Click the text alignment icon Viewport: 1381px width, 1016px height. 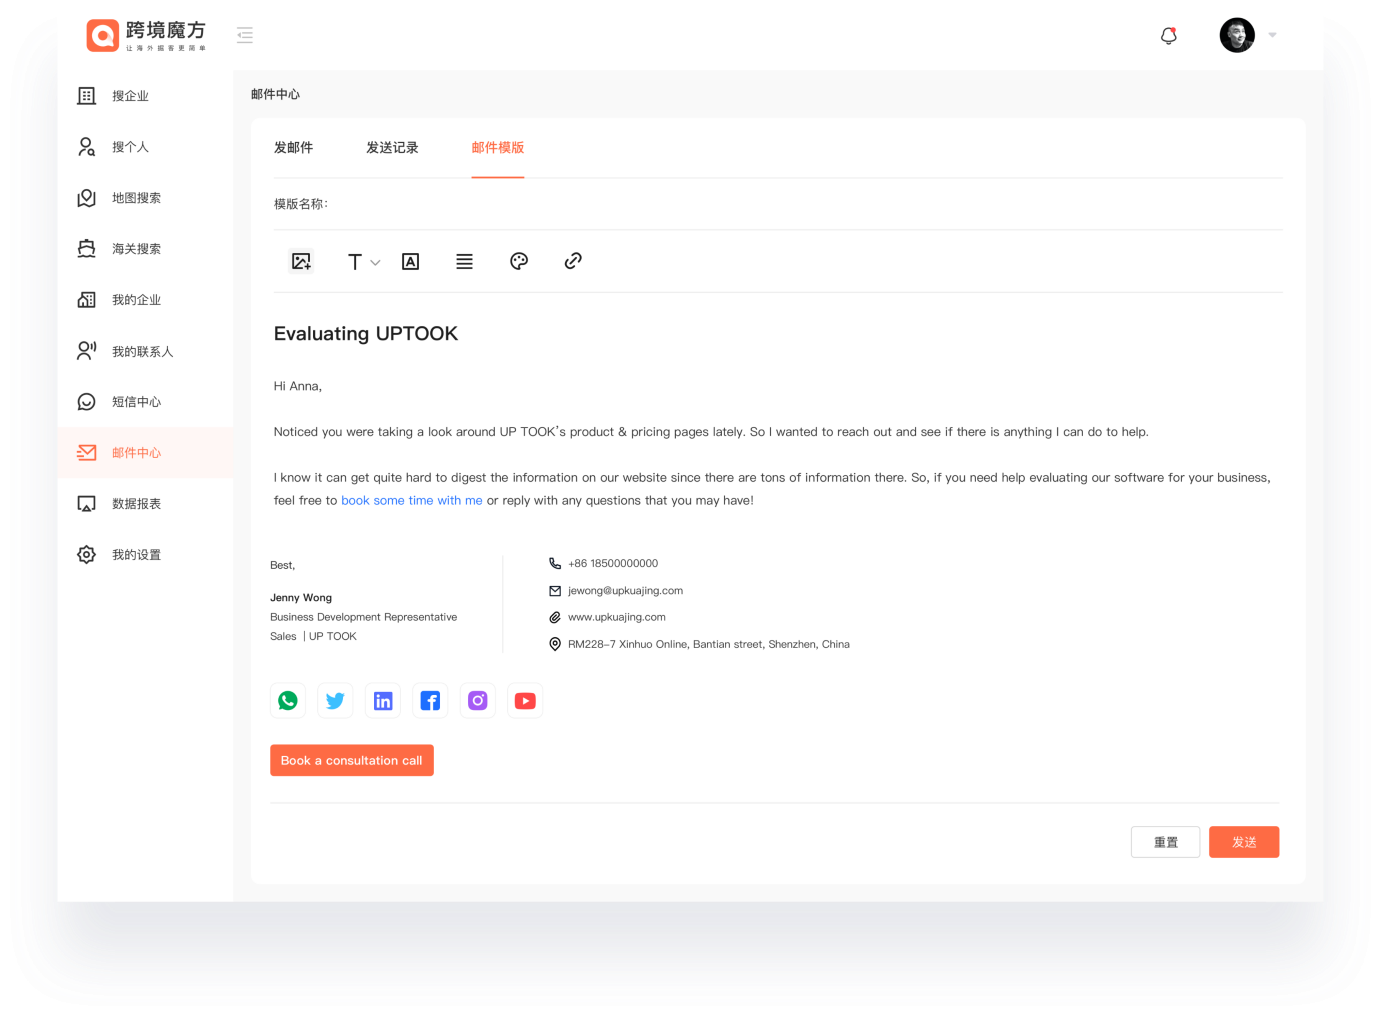pyautogui.click(x=464, y=262)
